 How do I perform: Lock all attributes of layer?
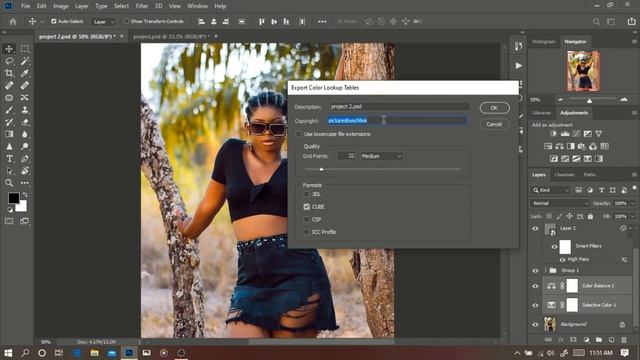[590, 216]
